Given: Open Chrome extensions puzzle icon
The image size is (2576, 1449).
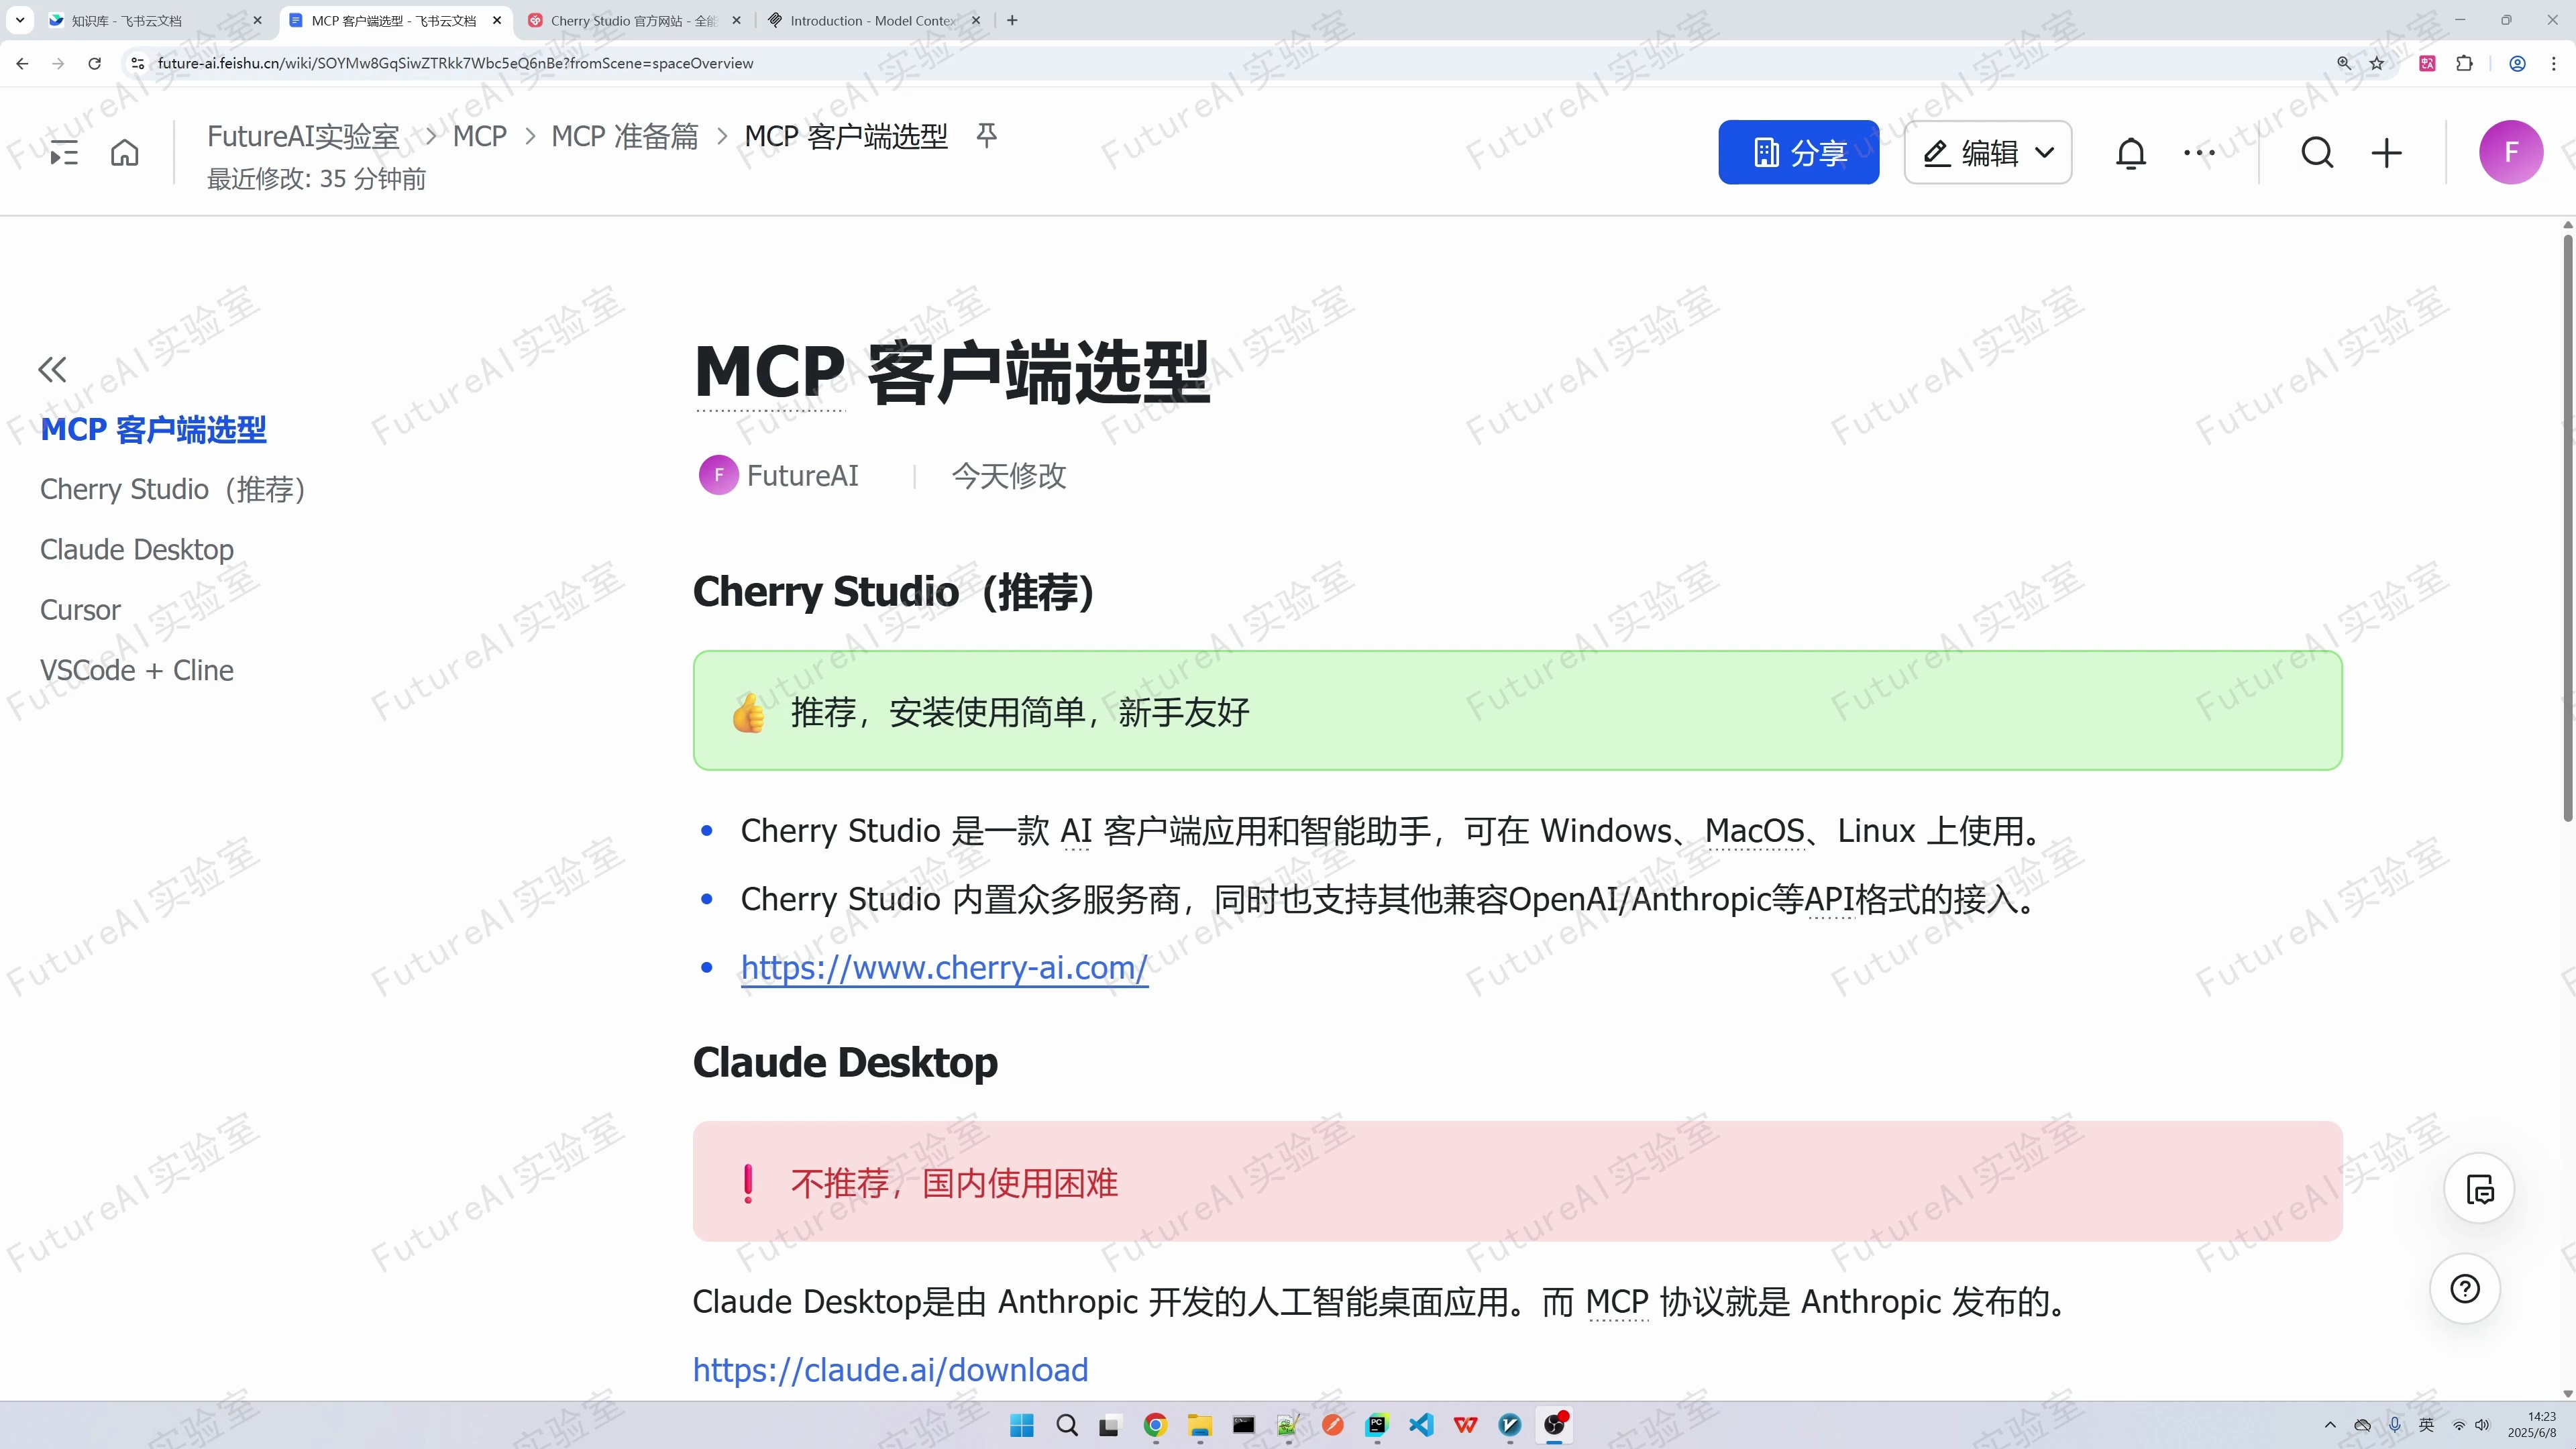Looking at the screenshot, I should point(2465,62).
